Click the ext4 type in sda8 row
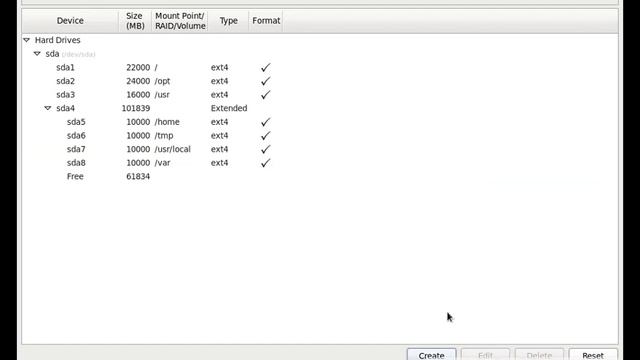This screenshot has height=360, width=640. coord(220,162)
